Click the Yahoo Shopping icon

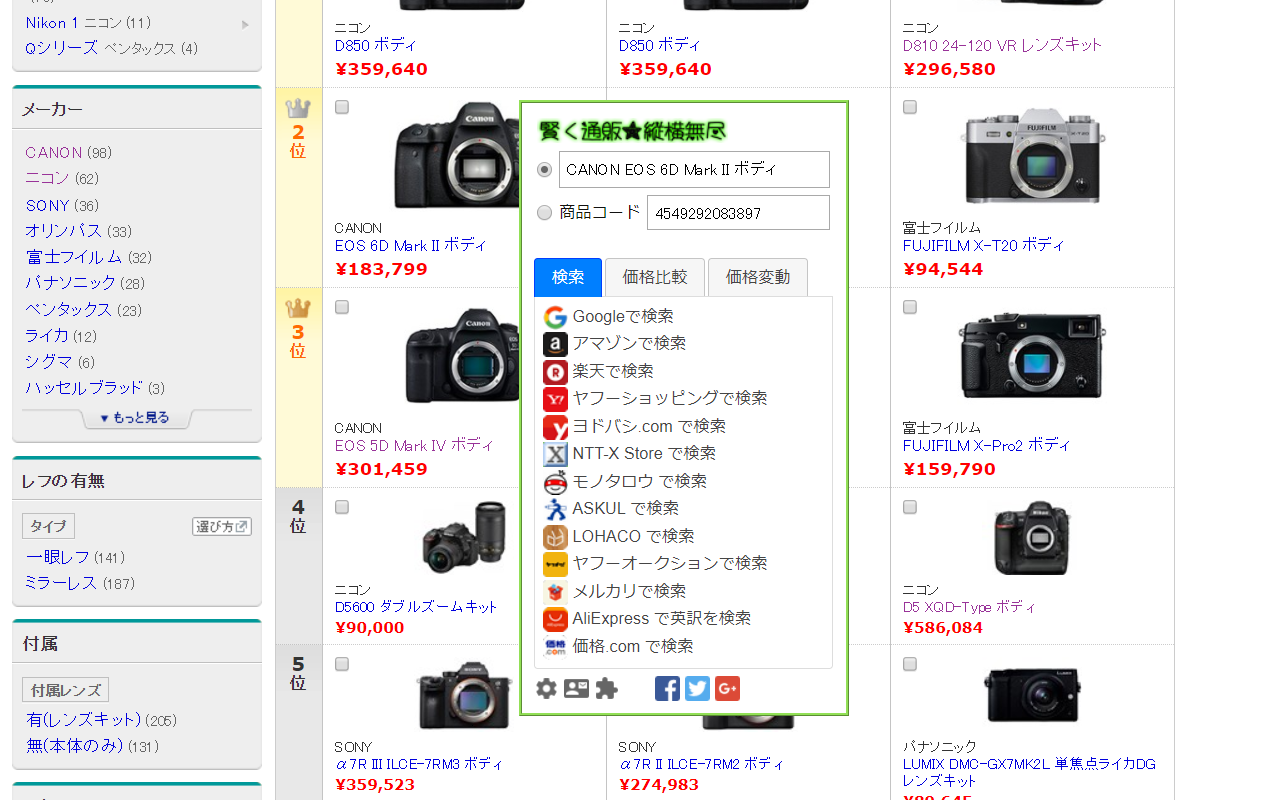(555, 399)
